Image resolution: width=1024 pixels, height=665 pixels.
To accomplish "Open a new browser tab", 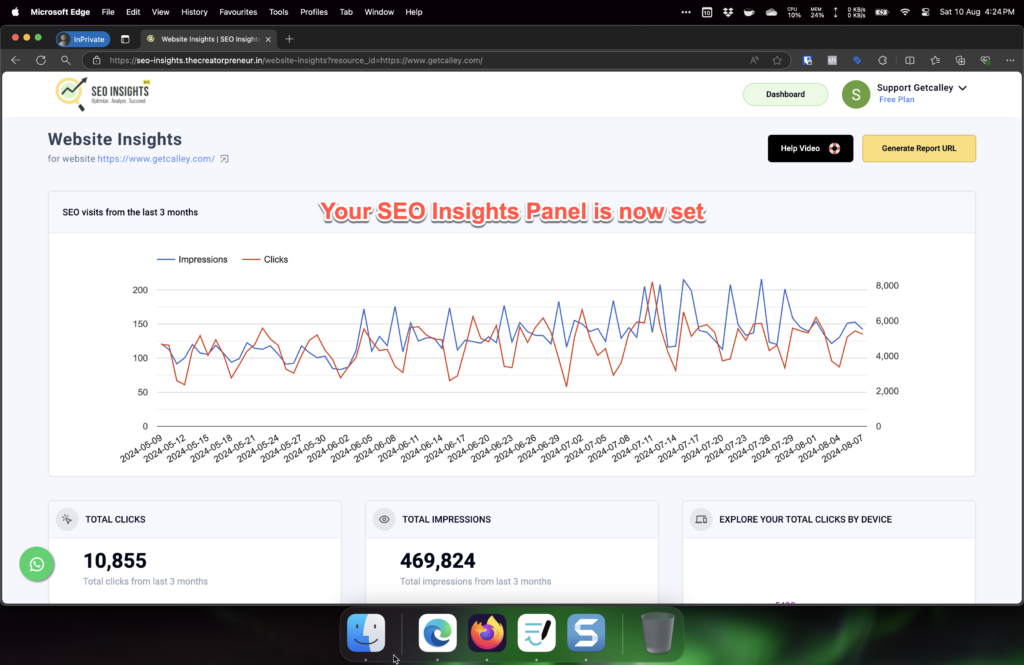I will [x=289, y=39].
